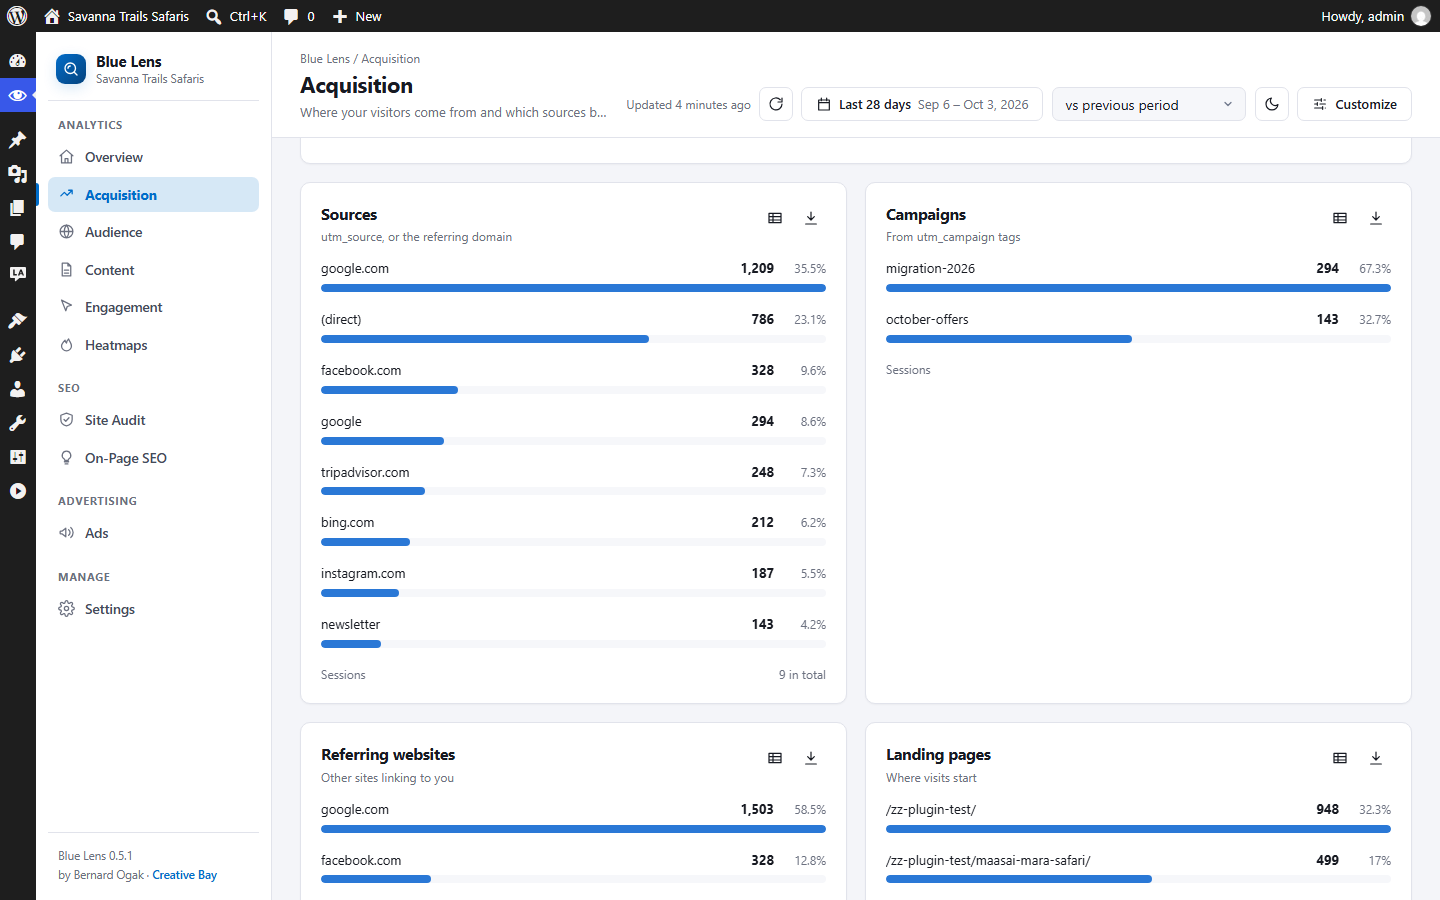The image size is (1440, 900).
Task: Navigate to Site Audit
Action: pos(153,420)
